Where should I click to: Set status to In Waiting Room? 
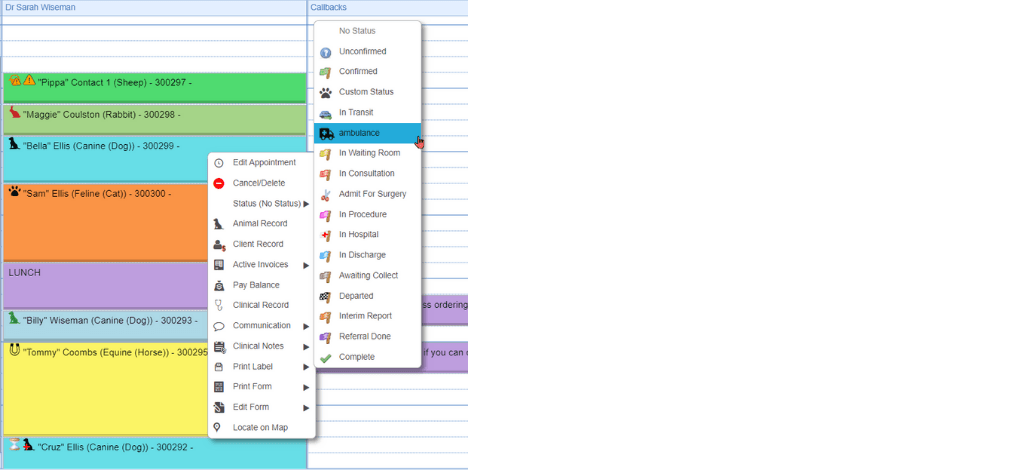click(x=369, y=153)
